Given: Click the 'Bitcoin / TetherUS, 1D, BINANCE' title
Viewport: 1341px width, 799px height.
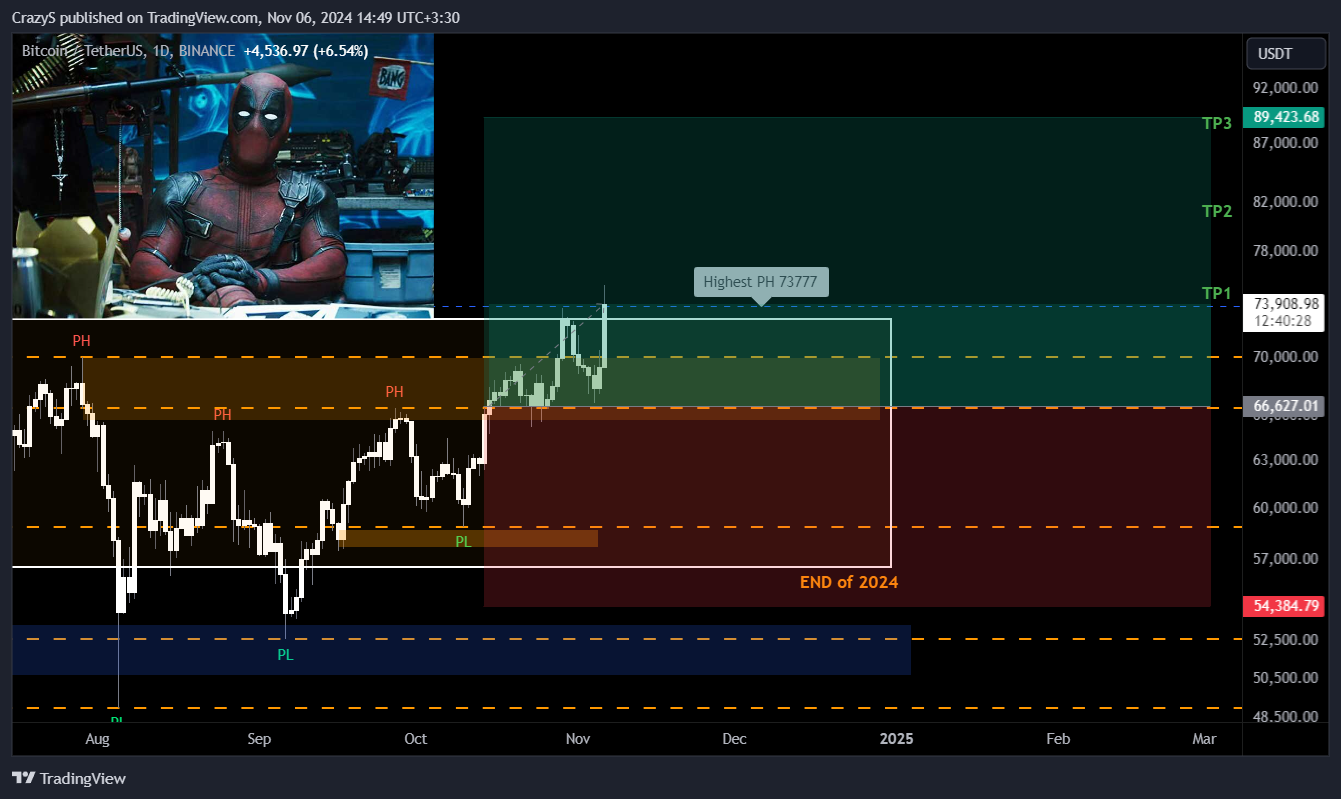Looking at the screenshot, I should 129,50.
